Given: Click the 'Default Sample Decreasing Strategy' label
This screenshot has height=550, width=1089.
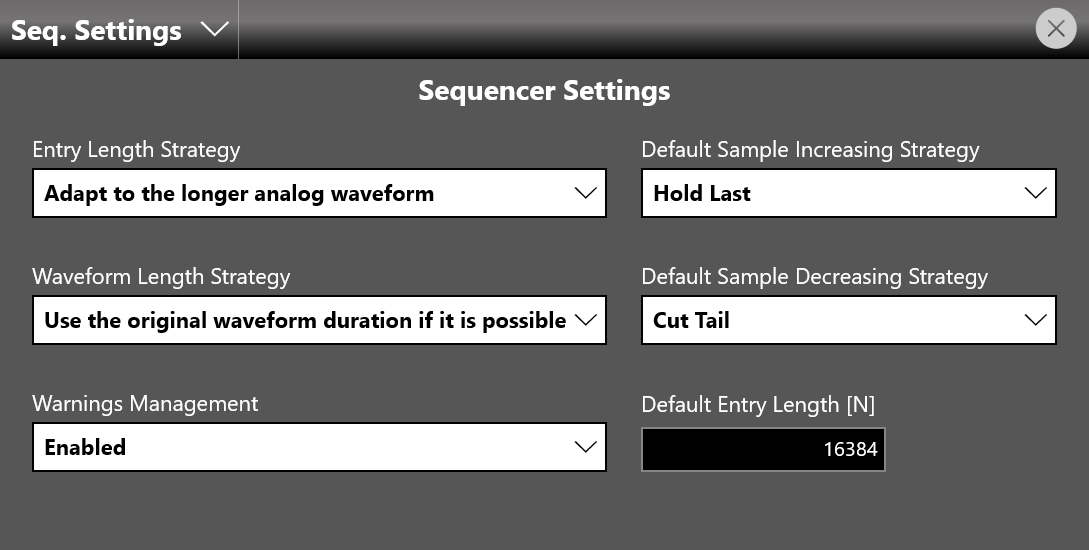Looking at the screenshot, I should (815, 277).
